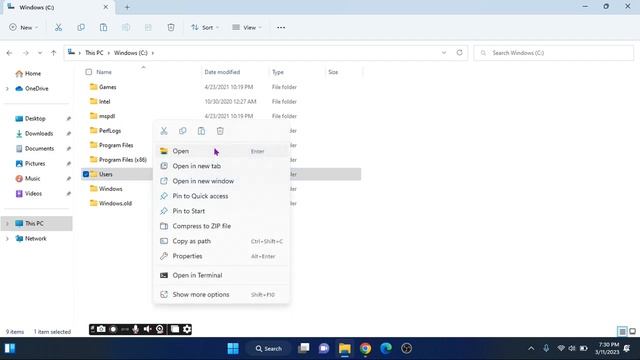Add a new Explorer tab
This screenshot has height=360, width=640.
(x=127, y=7)
